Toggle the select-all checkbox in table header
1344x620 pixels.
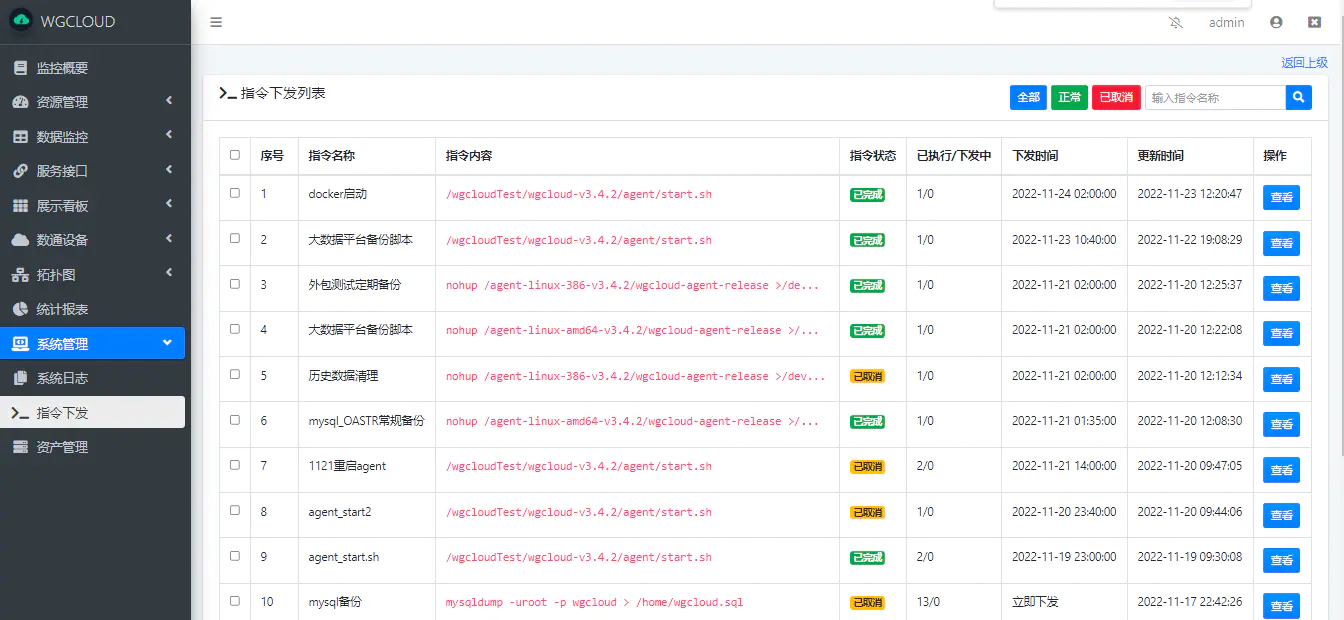235,155
